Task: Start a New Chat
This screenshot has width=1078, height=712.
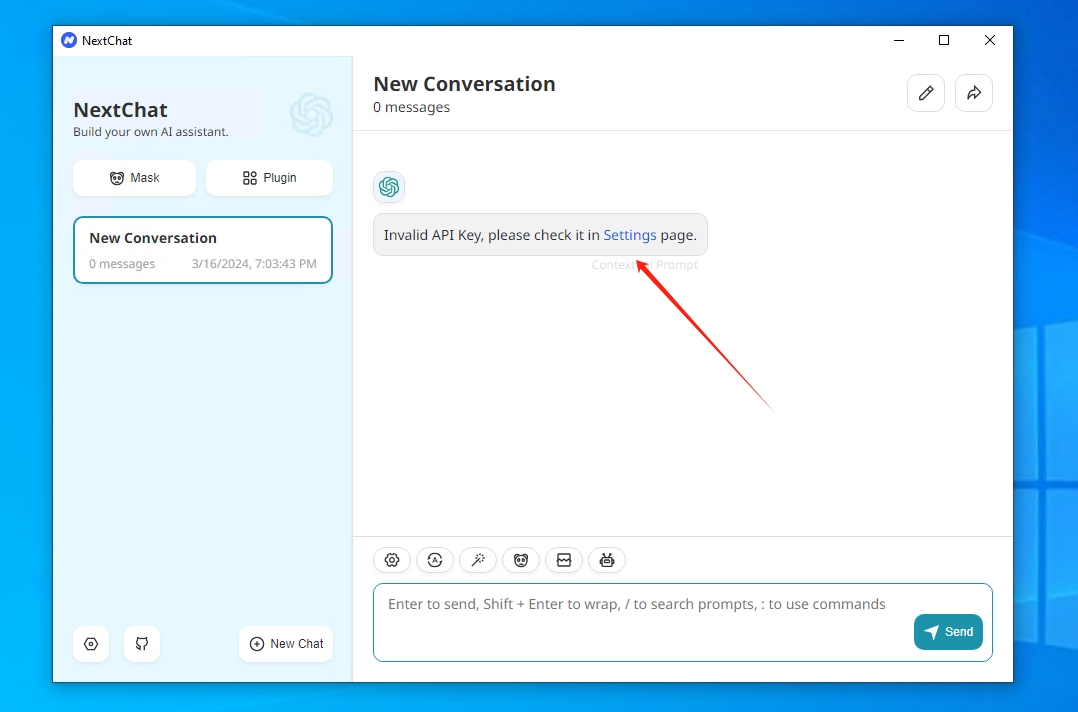Action: pos(286,644)
